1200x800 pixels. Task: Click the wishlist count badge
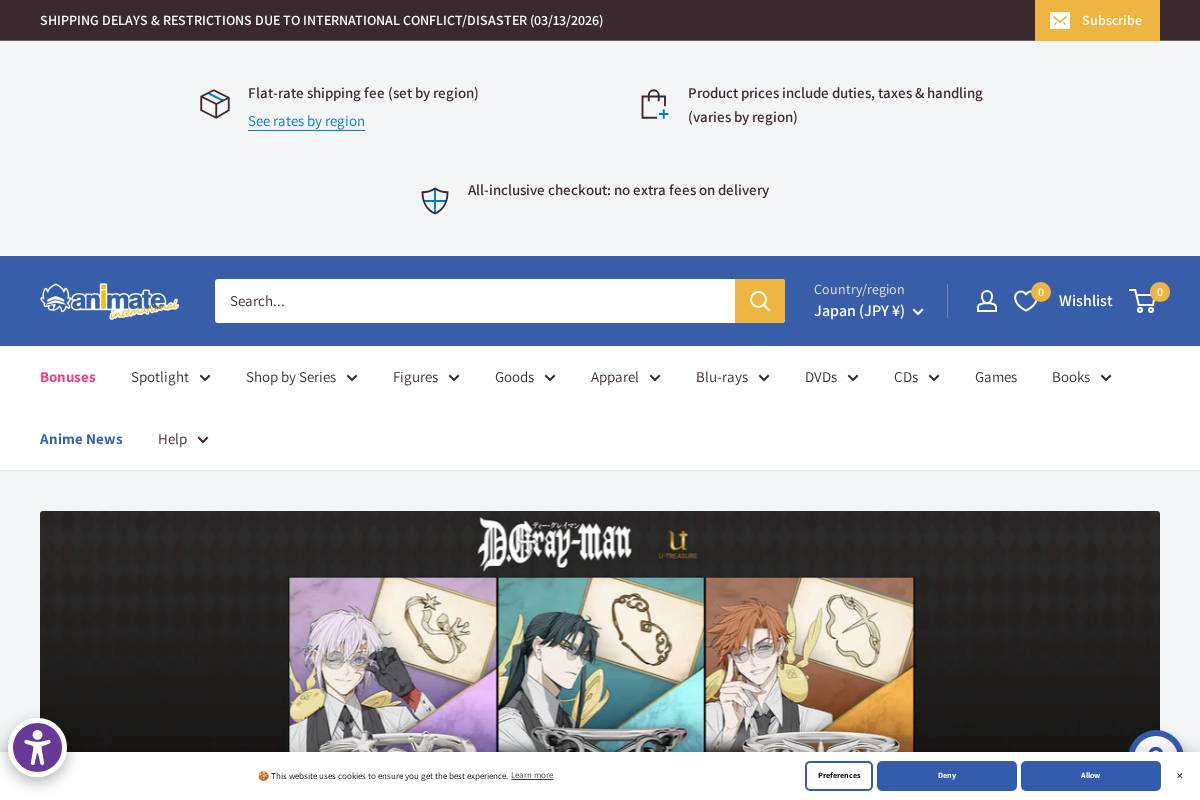coord(1041,292)
